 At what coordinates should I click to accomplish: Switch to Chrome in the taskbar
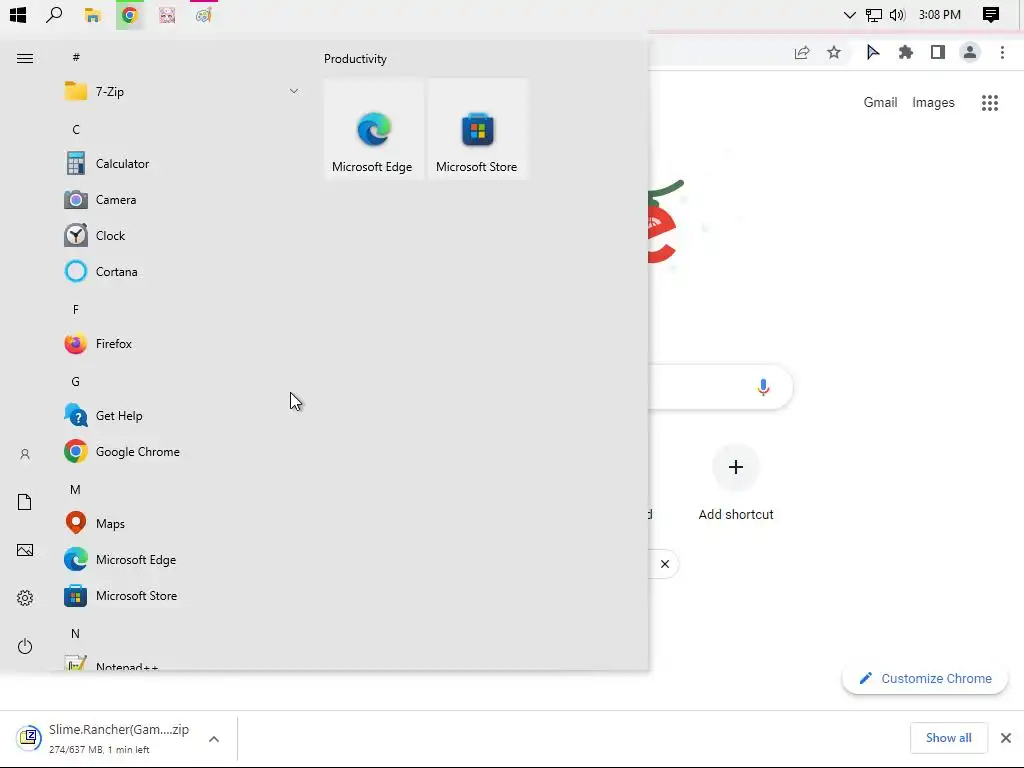[x=129, y=14]
